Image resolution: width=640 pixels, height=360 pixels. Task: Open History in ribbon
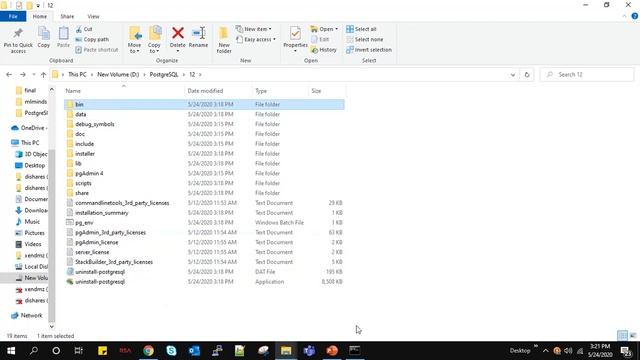pos(324,50)
